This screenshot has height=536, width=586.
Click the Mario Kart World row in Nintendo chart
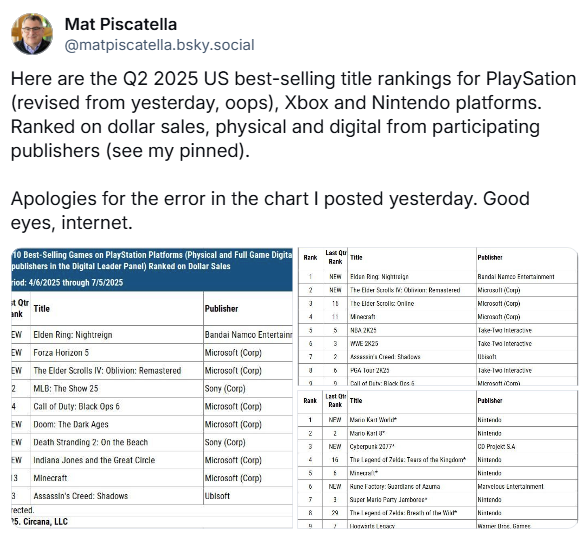438,420
